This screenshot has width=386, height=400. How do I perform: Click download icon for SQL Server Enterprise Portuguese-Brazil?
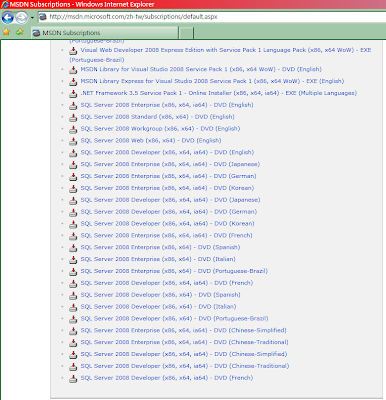(73, 272)
